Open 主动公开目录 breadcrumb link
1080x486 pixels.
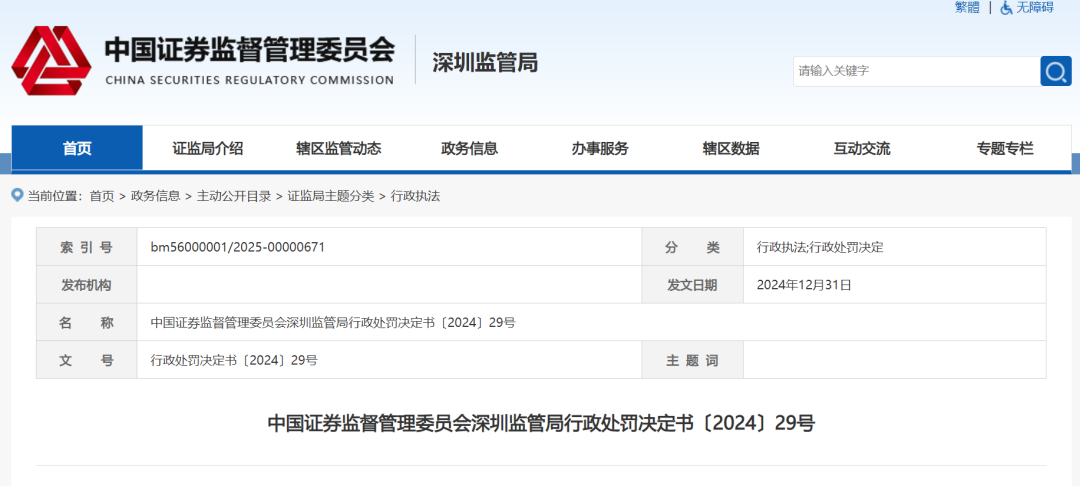(x=234, y=196)
